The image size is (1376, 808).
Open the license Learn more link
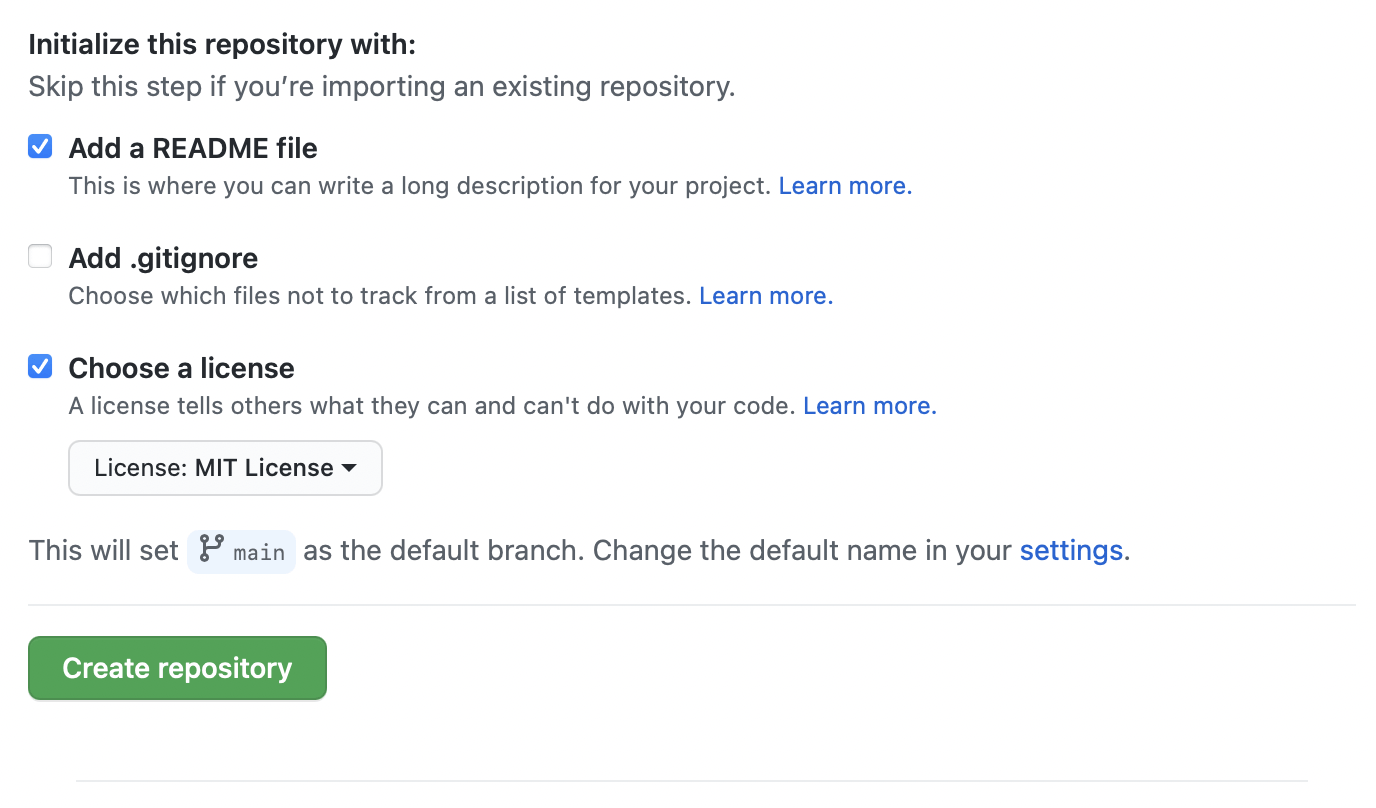870,406
